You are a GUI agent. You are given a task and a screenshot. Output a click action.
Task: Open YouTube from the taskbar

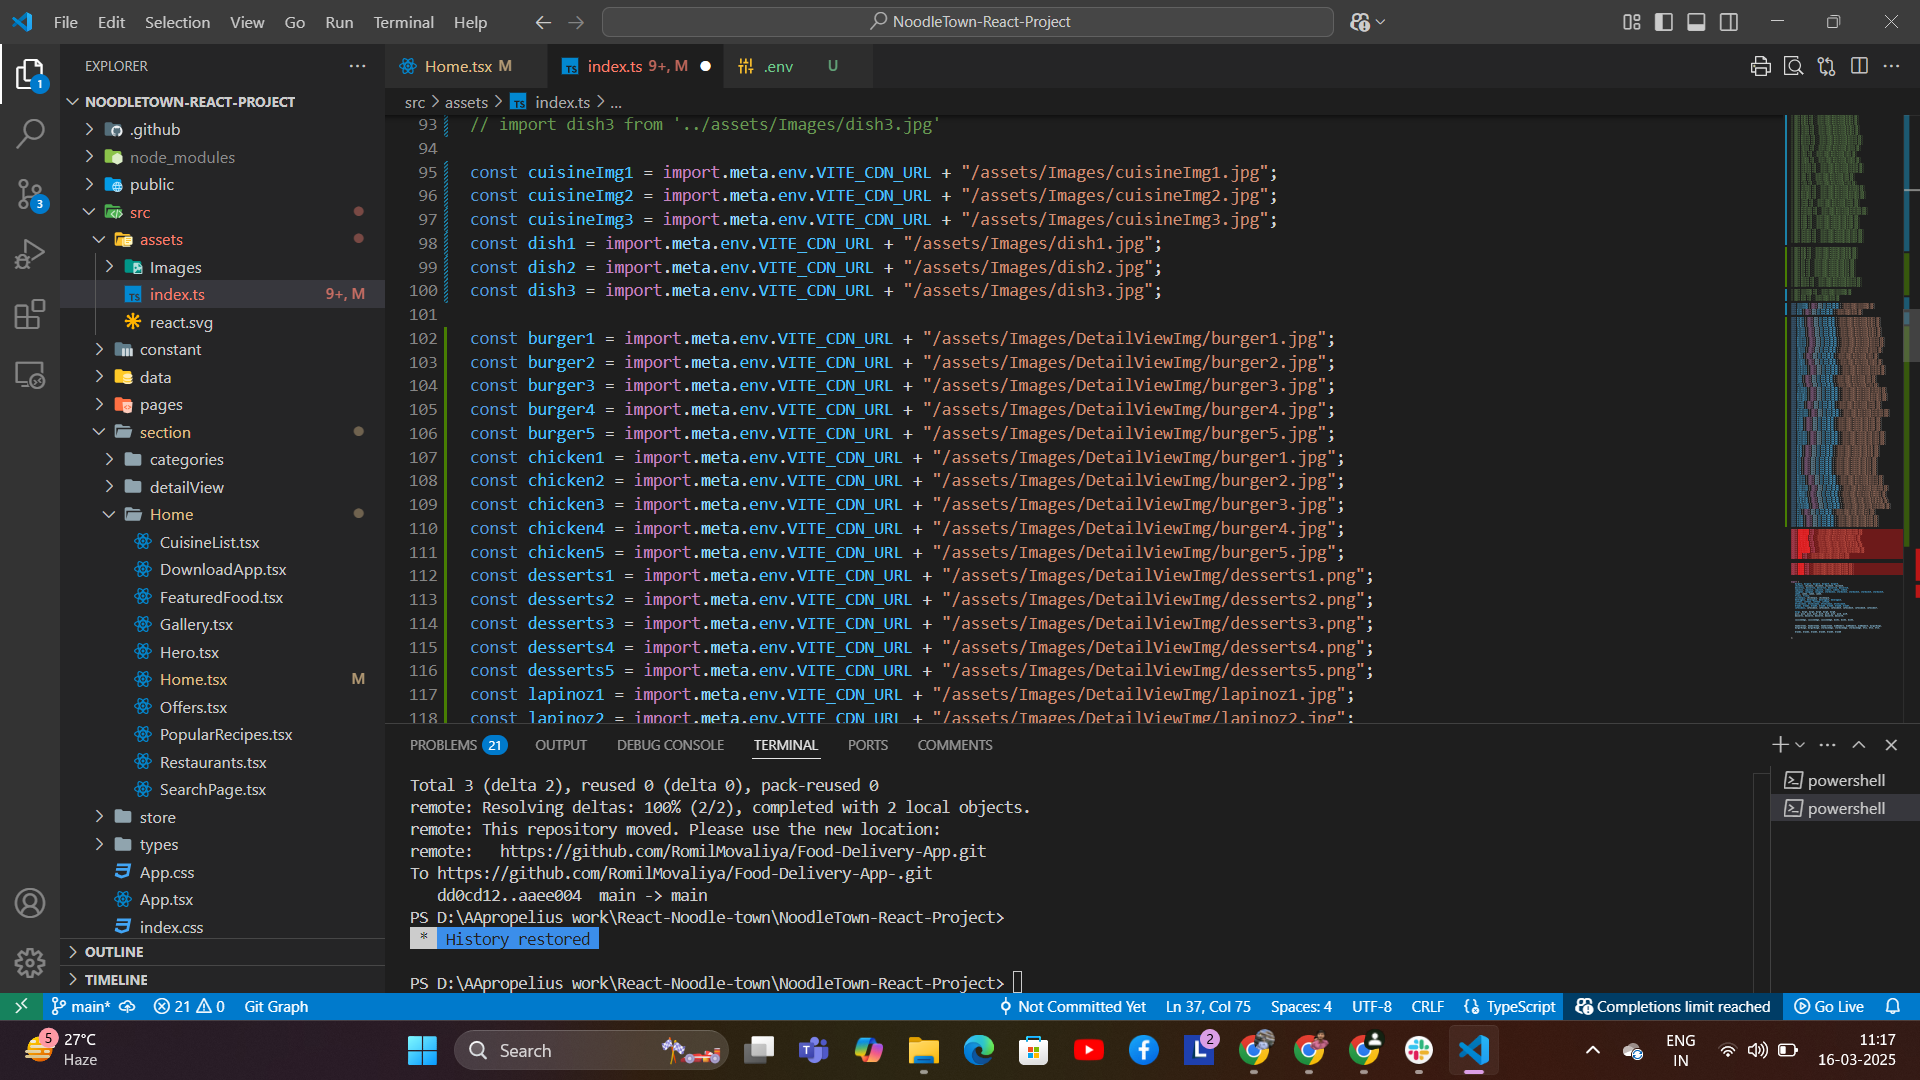point(1088,1050)
